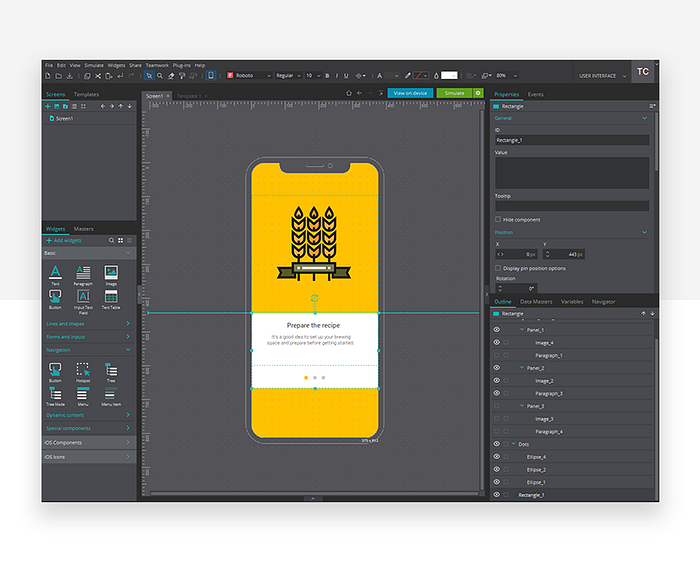Viewport: 700px width, 562px height.
Task: Select the Menu Item widget
Action: tap(111, 396)
